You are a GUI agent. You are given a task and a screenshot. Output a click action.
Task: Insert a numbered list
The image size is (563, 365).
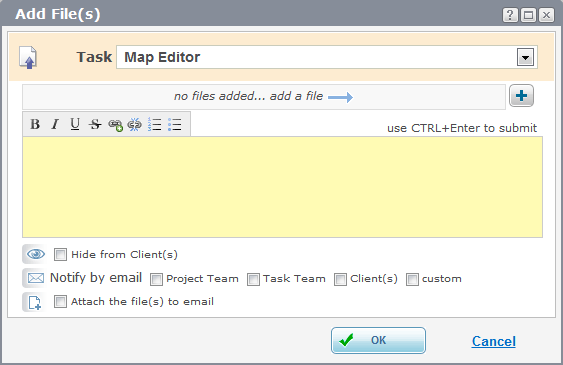tap(155, 124)
